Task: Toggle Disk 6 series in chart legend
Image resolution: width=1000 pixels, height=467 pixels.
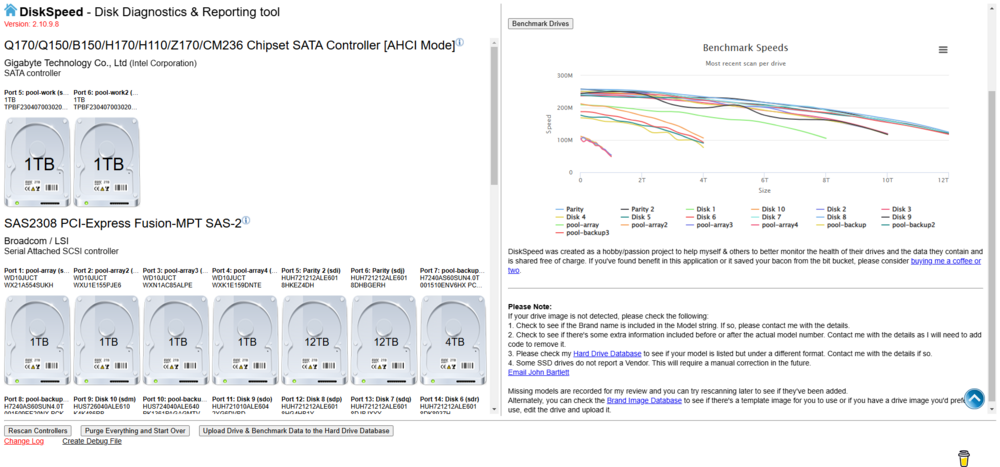Action: point(700,217)
